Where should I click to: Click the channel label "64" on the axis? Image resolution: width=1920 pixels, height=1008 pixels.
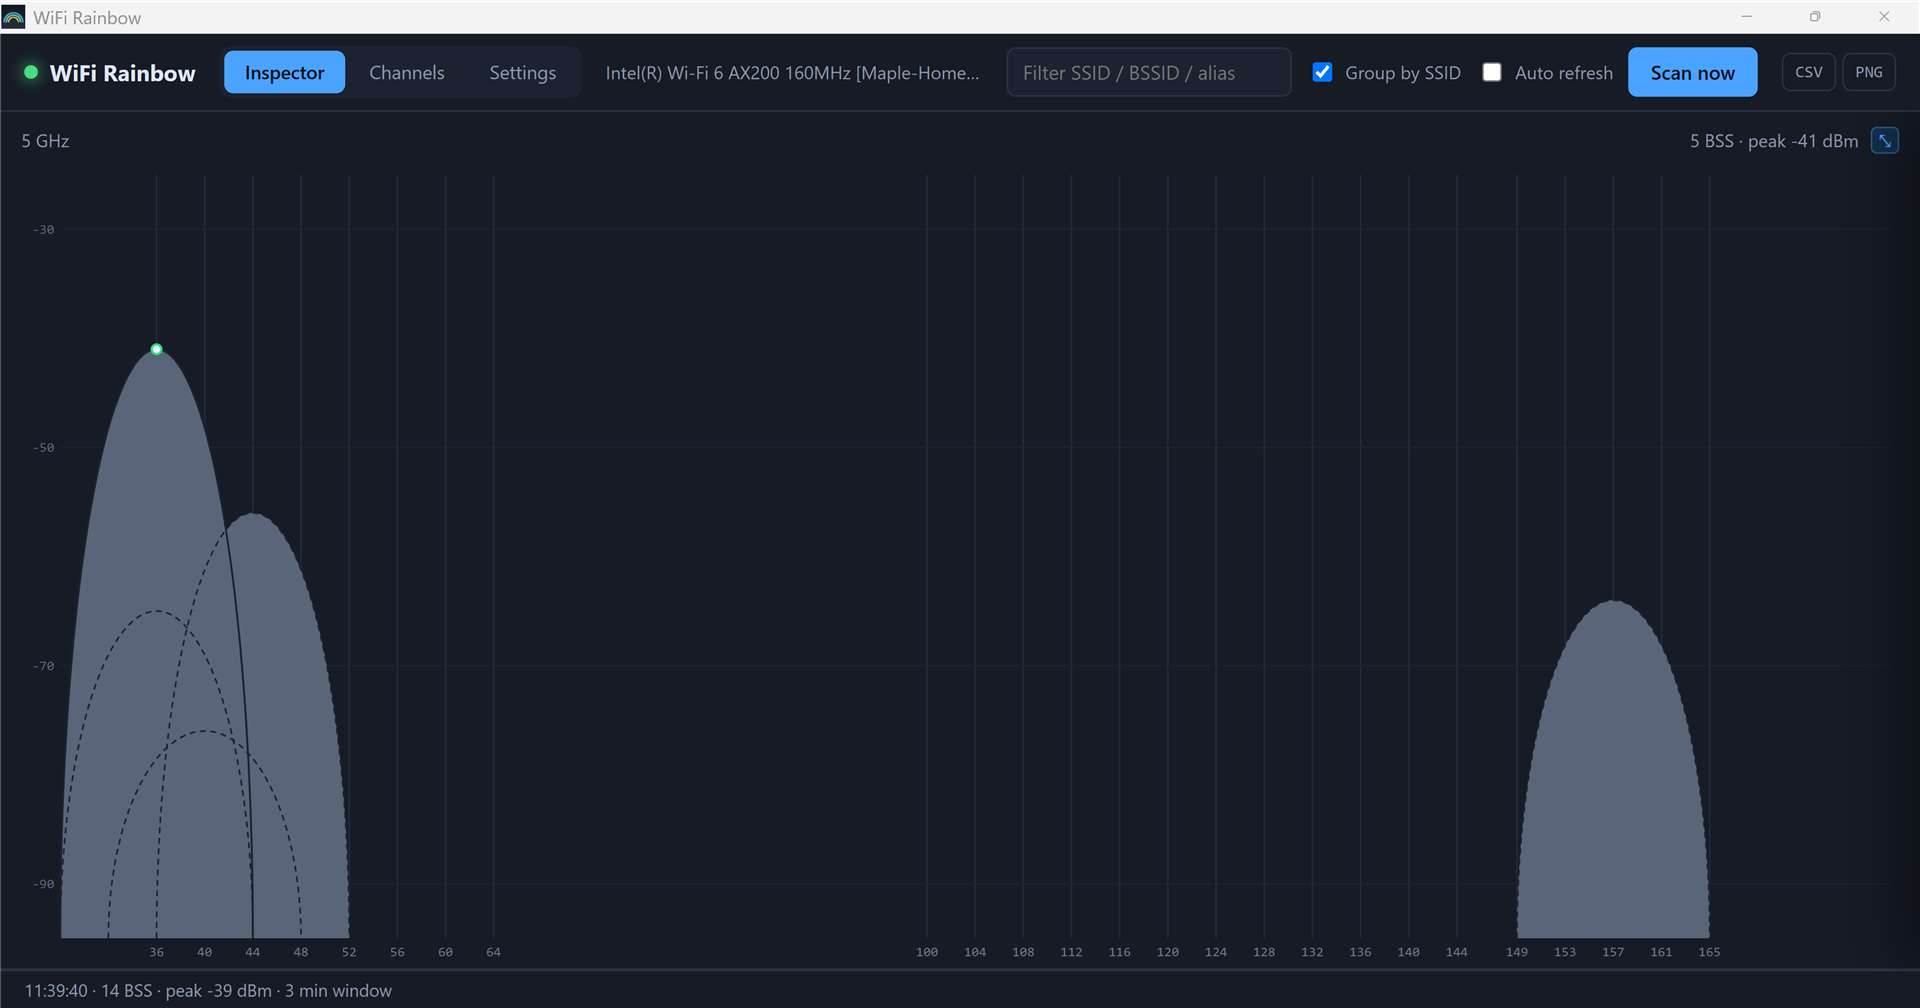493,952
